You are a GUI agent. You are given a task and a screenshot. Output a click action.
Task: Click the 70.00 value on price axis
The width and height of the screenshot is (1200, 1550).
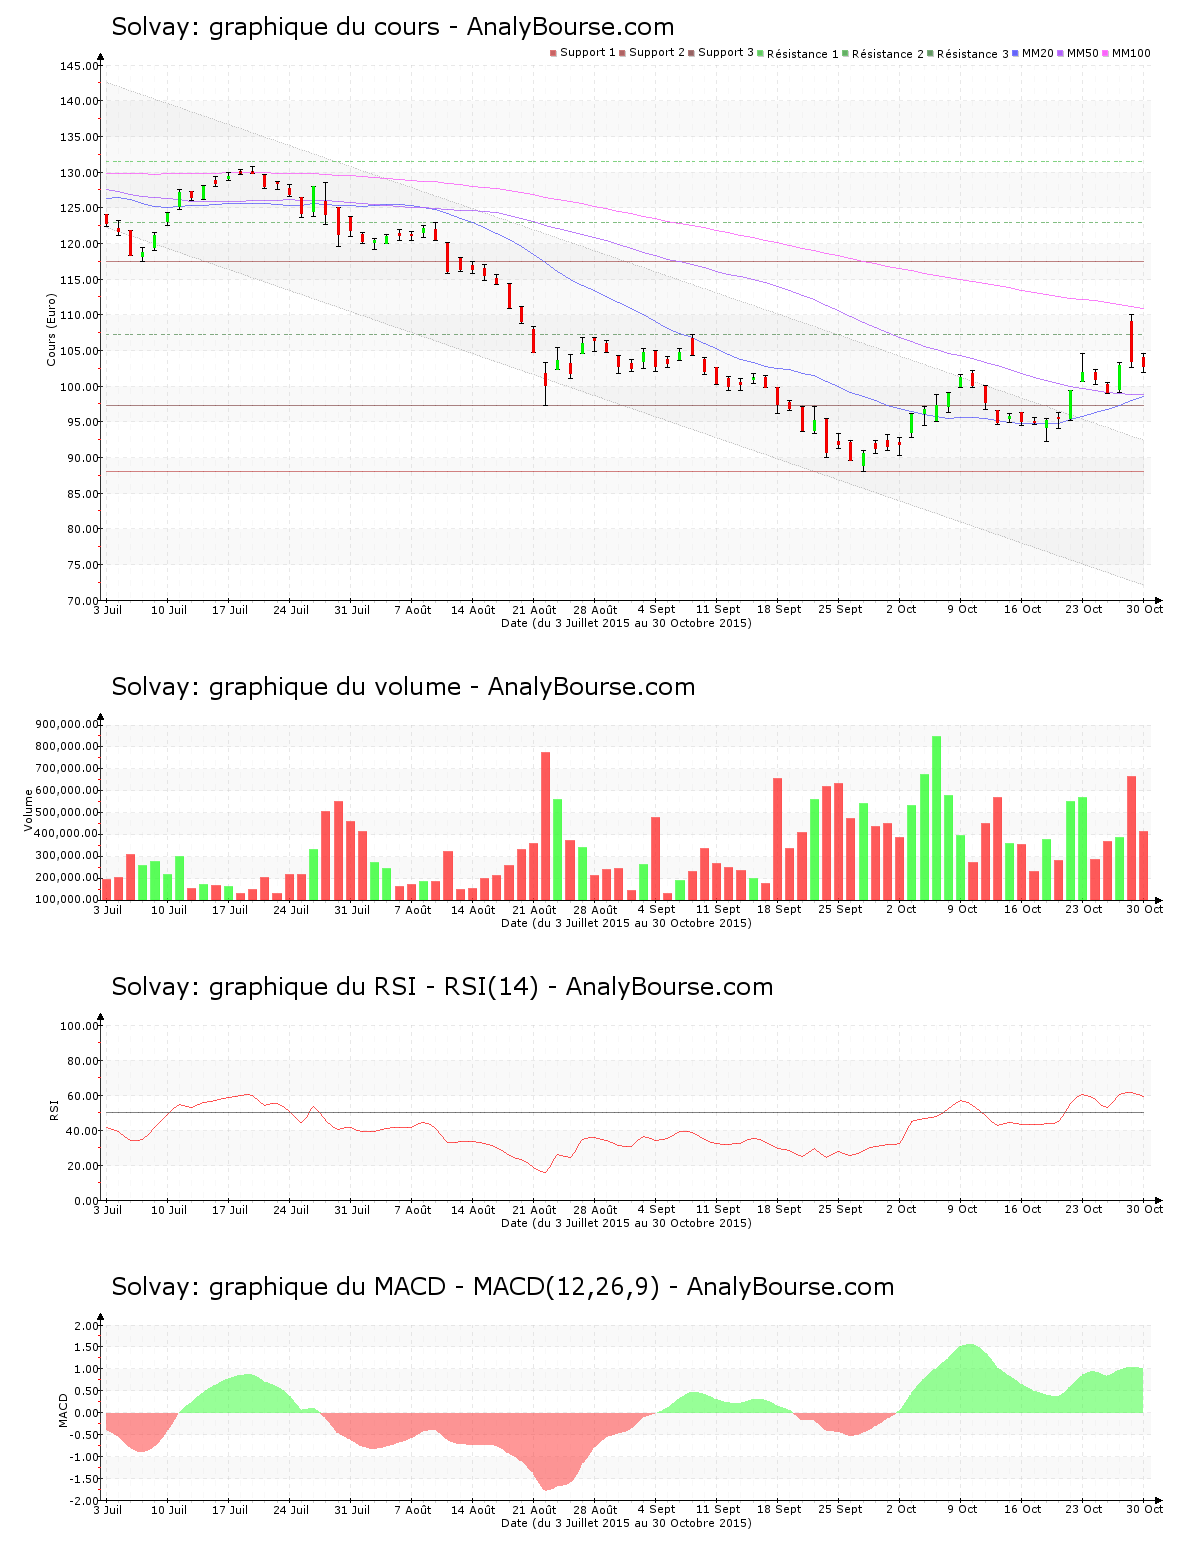[x=82, y=601]
